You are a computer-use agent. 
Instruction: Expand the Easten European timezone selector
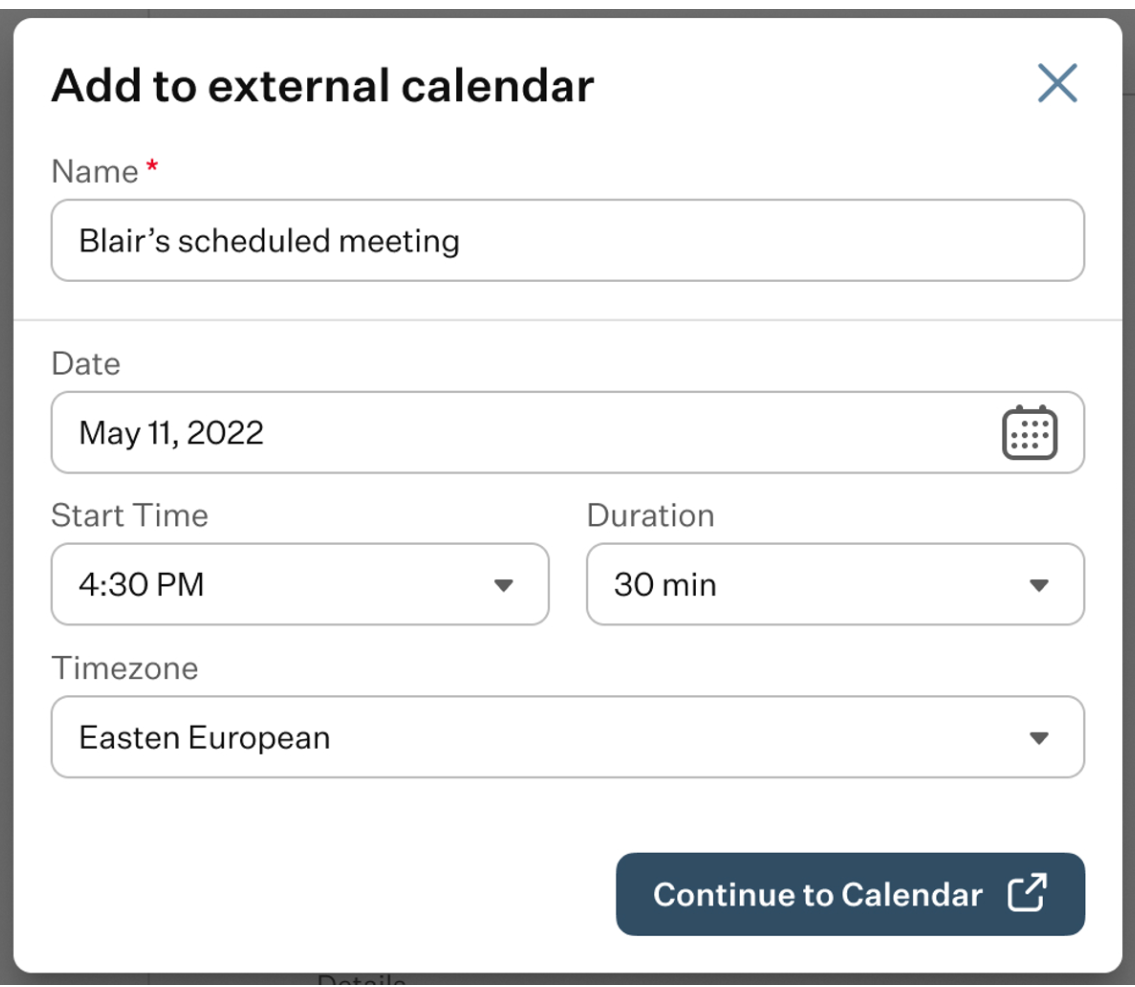click(x=568, y=737)
